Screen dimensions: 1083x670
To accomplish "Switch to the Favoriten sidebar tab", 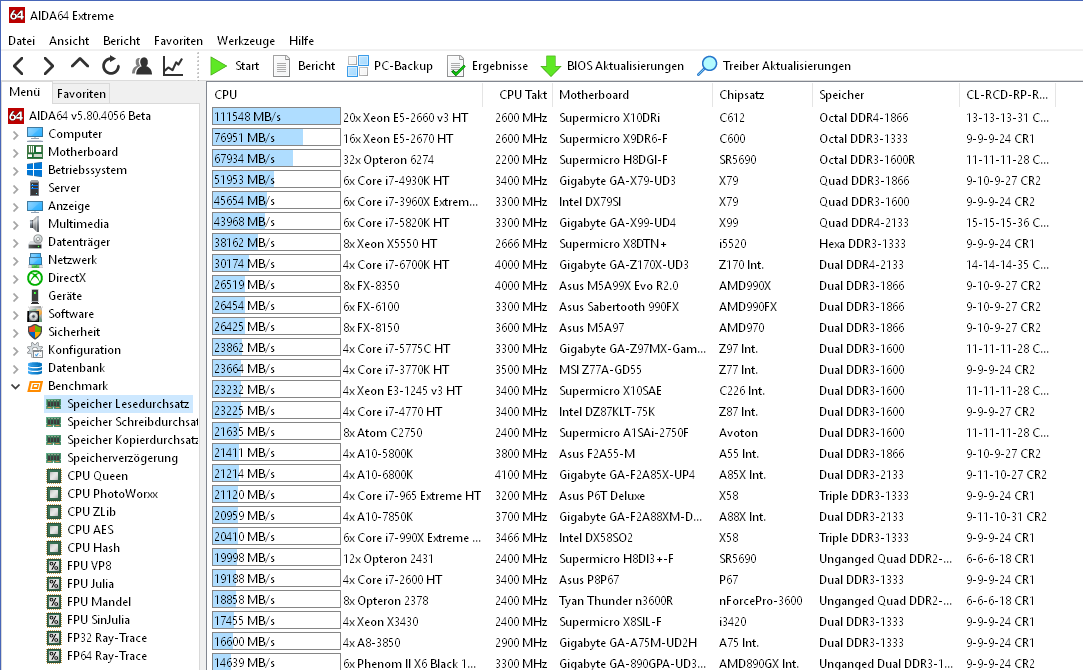I will point(81,93).
